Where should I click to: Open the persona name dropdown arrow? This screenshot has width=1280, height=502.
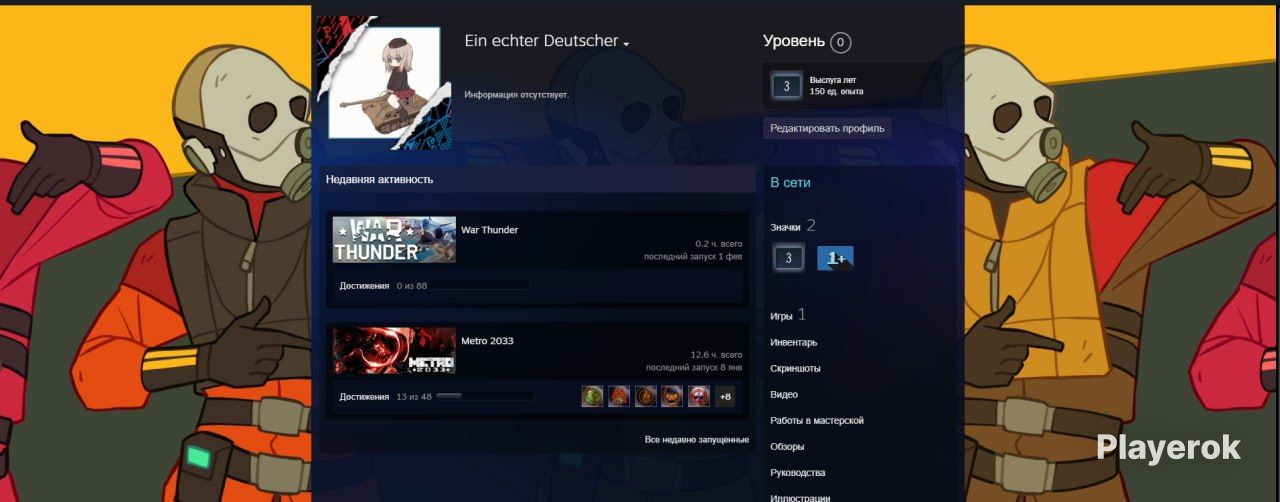coord(626,44)
